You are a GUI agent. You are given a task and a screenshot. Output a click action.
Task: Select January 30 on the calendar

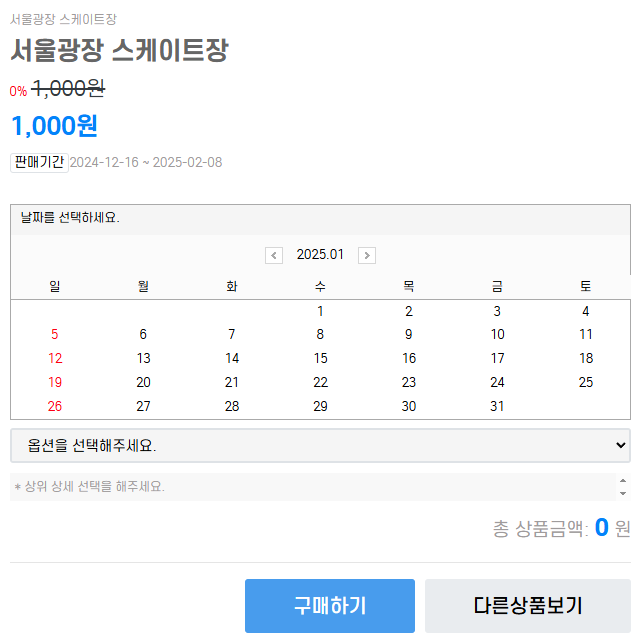point(409,406)
